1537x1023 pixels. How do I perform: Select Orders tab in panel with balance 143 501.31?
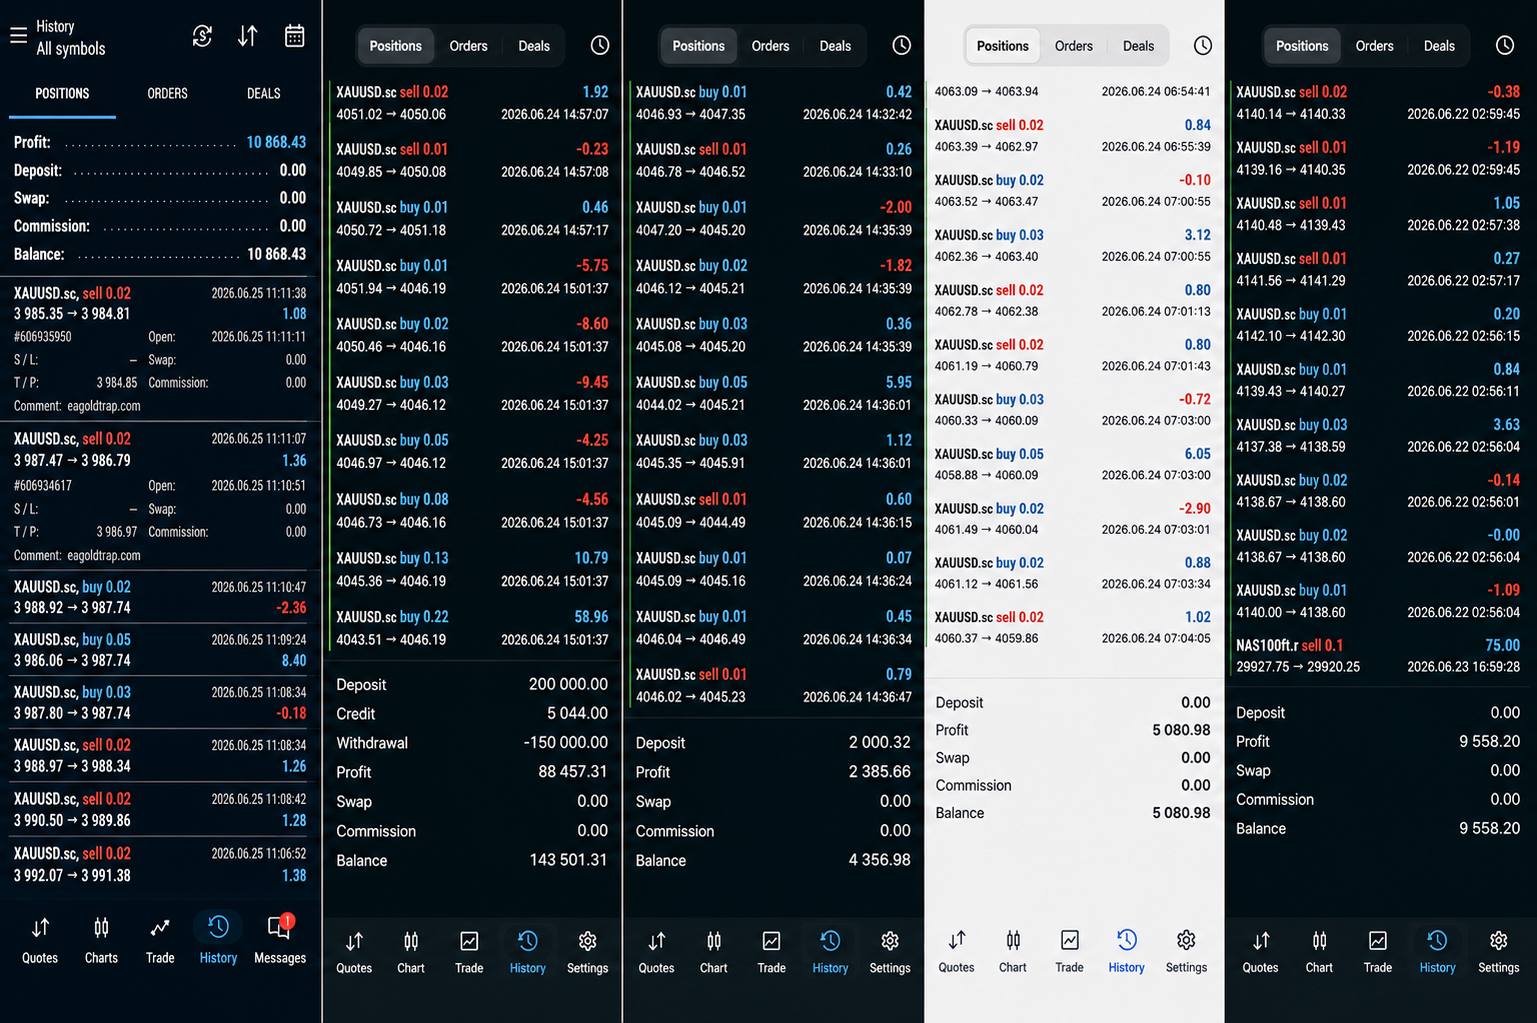468,46
